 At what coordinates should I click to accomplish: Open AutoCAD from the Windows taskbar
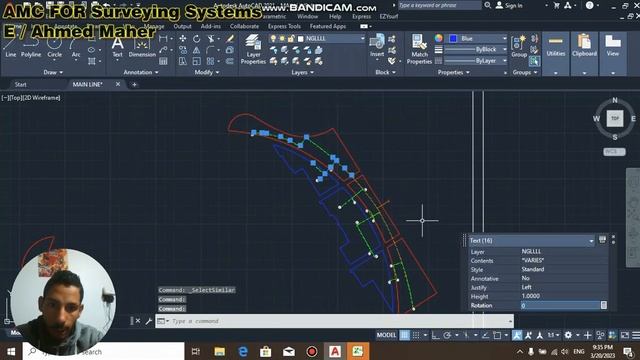coord(335,351)
